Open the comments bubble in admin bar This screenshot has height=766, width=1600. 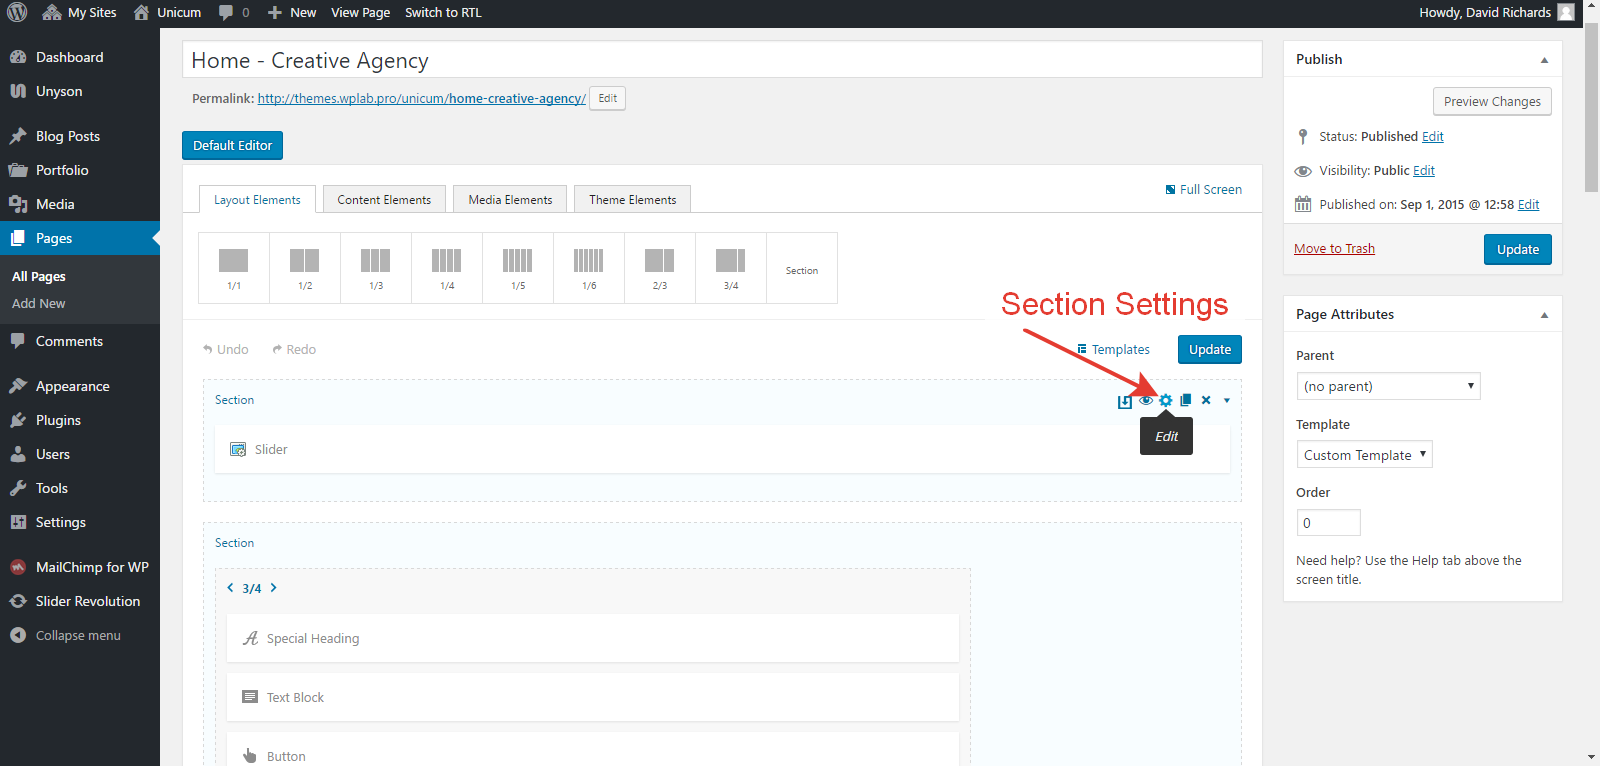(233, 13)
